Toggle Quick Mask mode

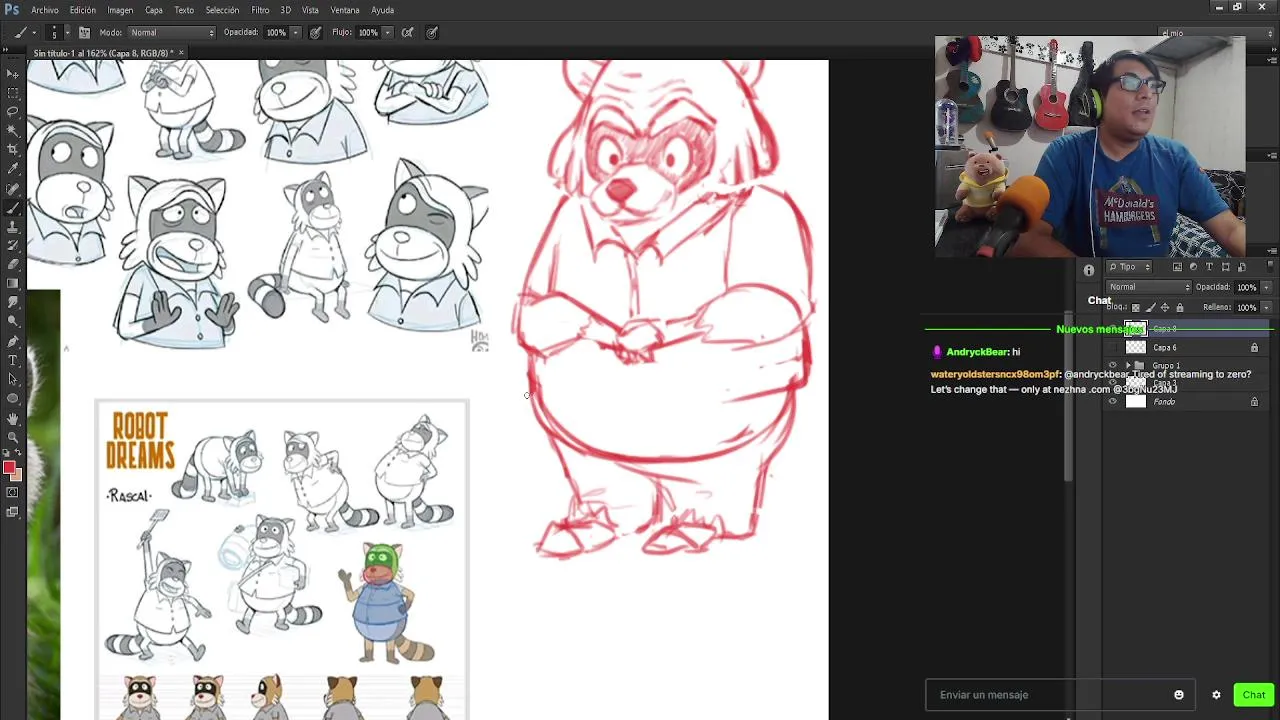(x=12, y=492)
